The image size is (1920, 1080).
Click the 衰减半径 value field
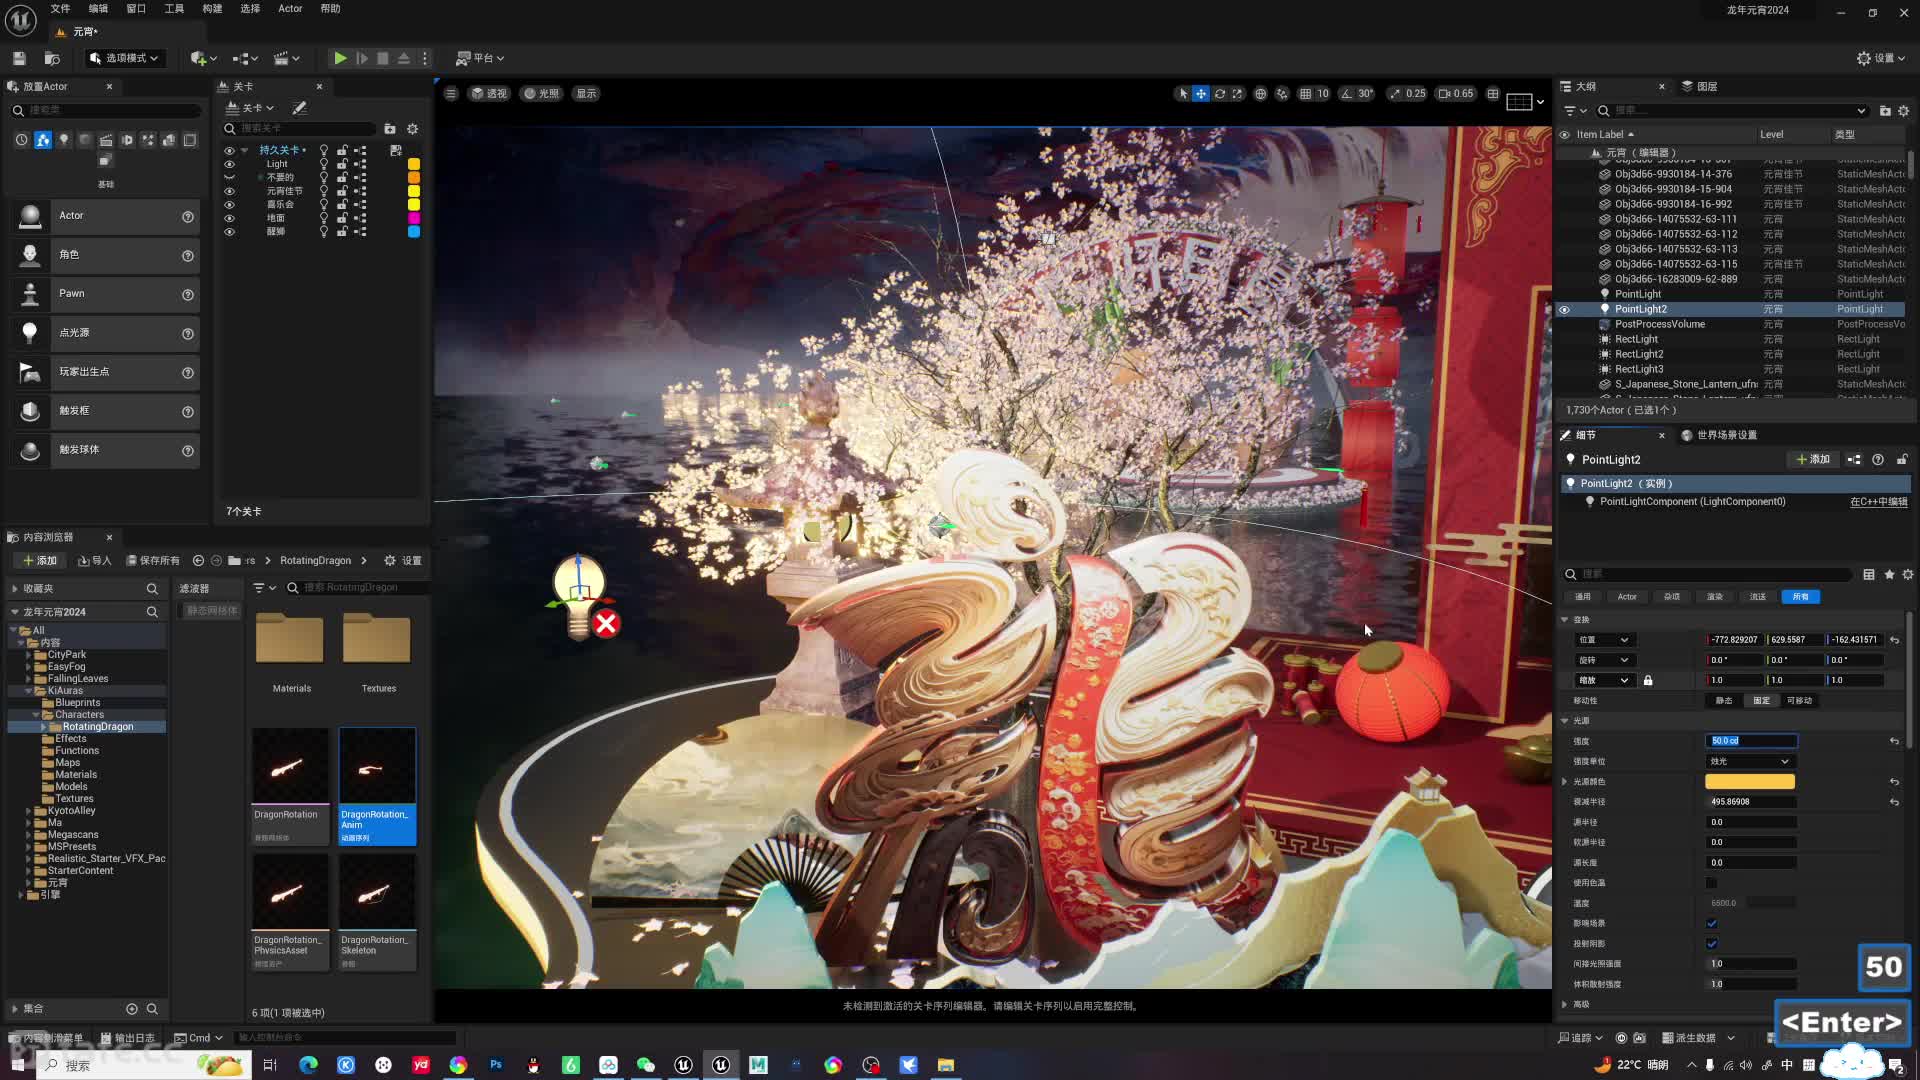pos(1750,802)
